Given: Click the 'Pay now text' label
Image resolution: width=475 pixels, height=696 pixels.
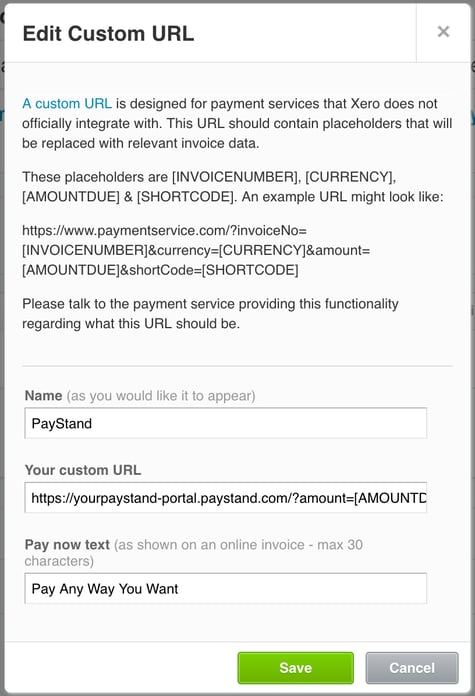Looking at the screenshot, I should click(67, 545).
